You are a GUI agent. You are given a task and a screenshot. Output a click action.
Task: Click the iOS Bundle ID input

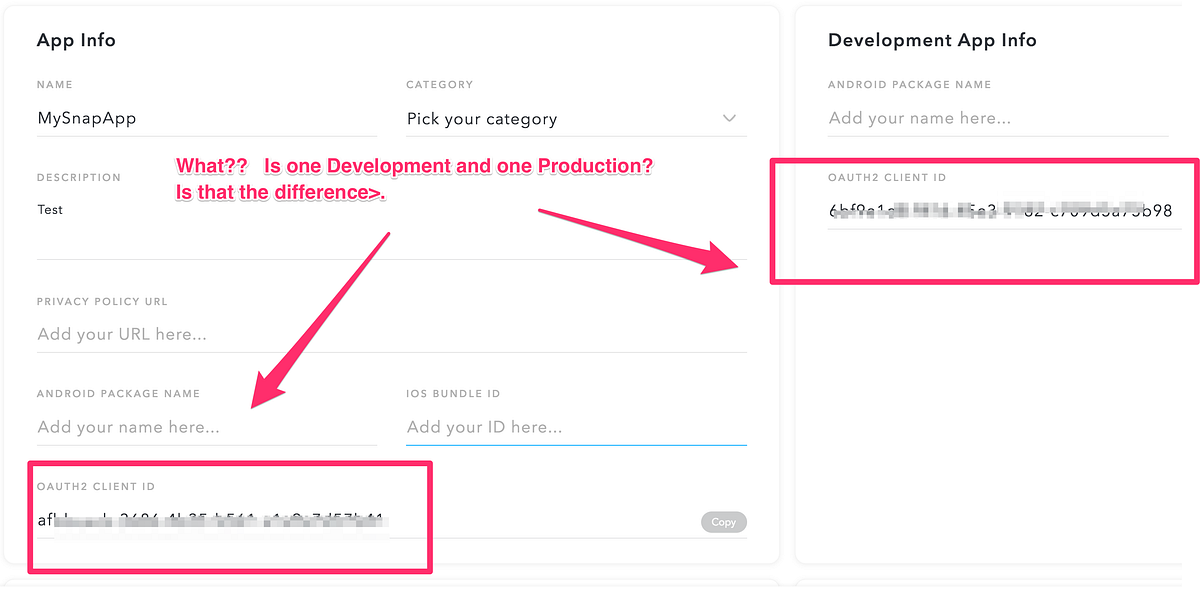pos(575,427)
